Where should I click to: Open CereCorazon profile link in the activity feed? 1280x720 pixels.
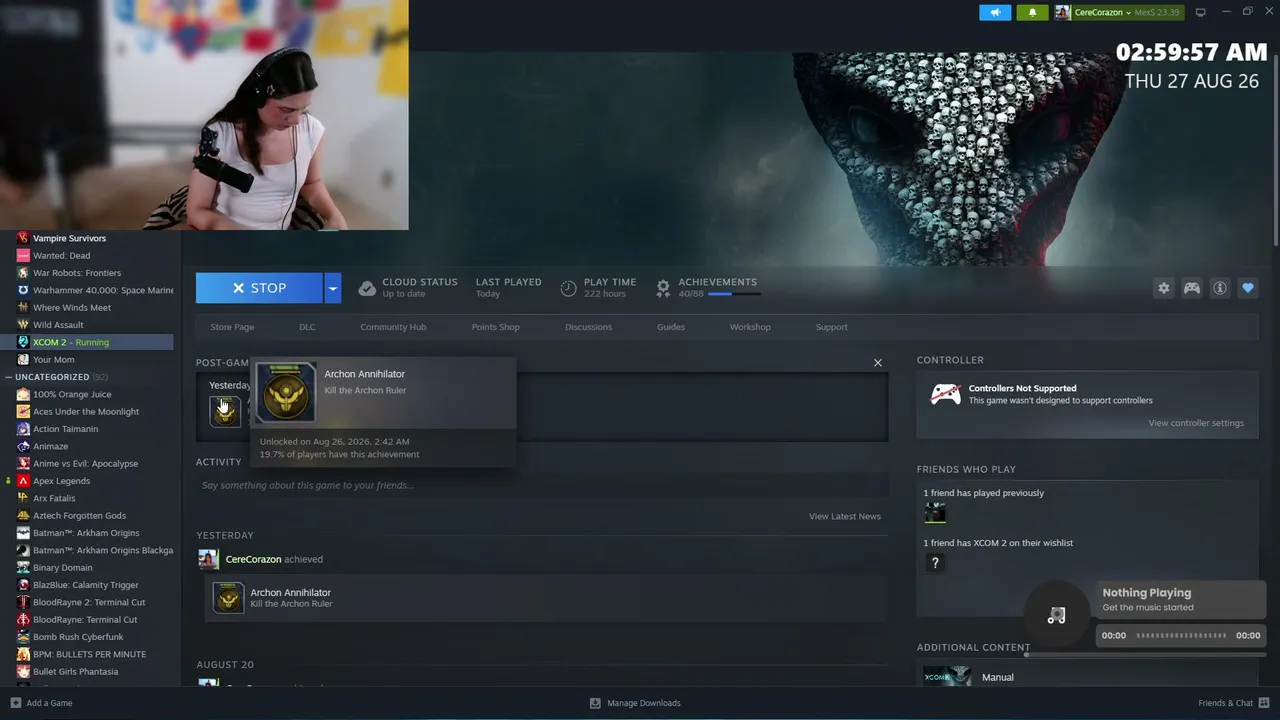(x=253, y=559)
